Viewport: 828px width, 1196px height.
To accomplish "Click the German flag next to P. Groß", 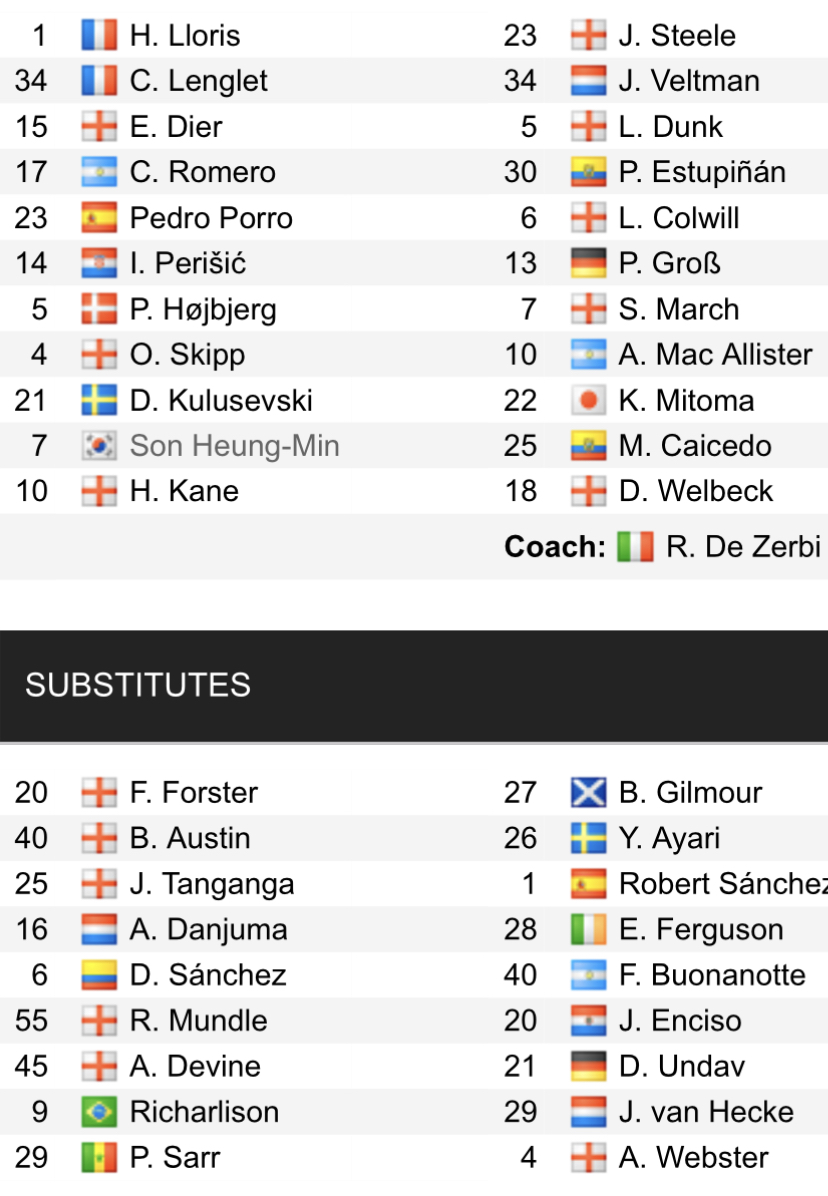I will pos(588,264).
